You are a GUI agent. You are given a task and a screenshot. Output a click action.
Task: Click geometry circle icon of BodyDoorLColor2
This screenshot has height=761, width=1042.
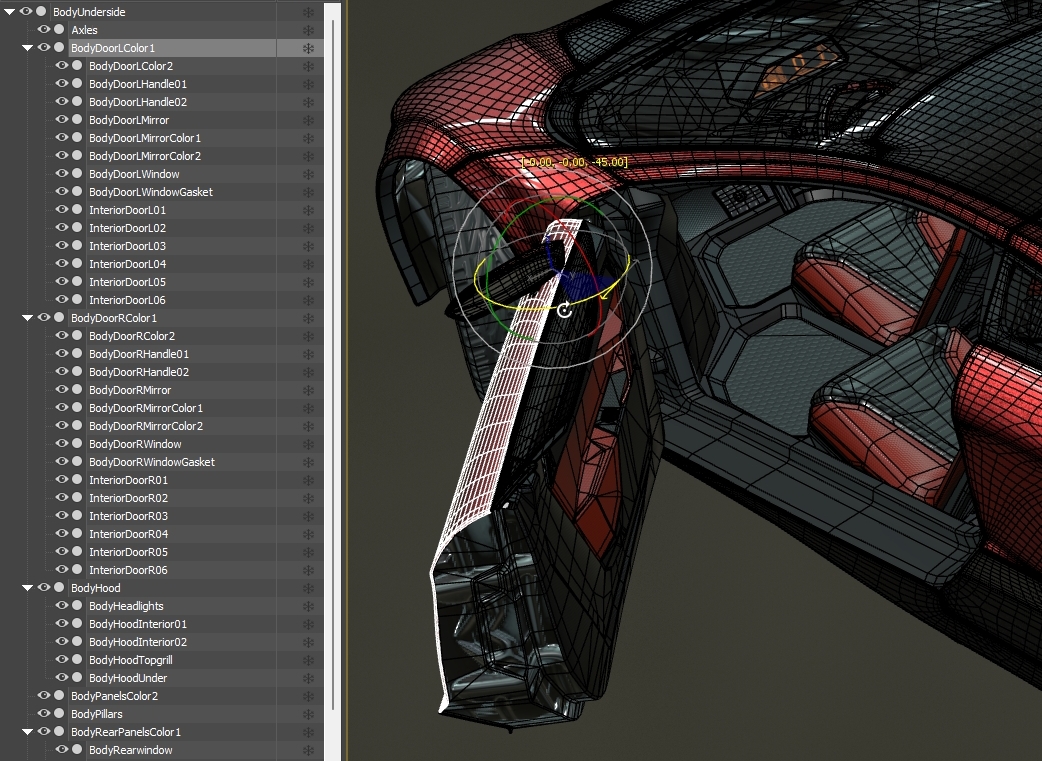[x=77, y=65]
